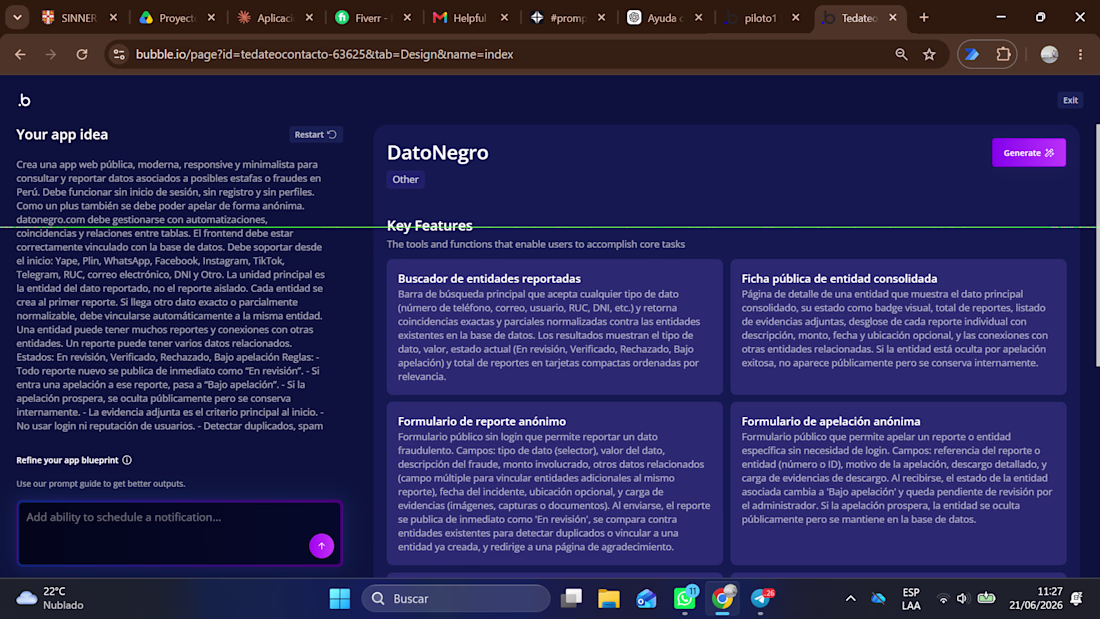This screenshot has width=1100, height=619.
Task: Switch to the SINNER tab
Action: tap(80, 18)
